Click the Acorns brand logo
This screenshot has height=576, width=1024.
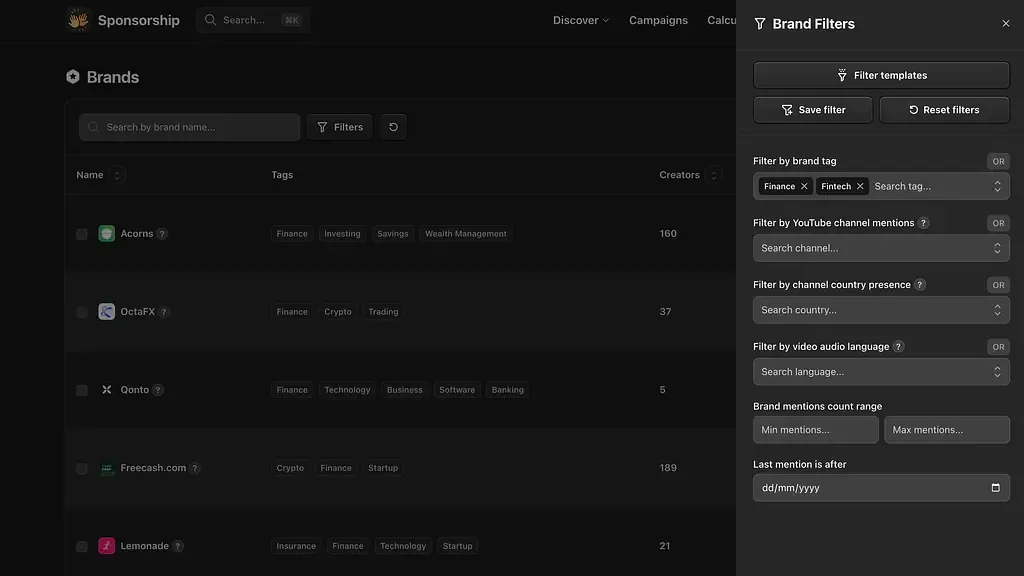coord(106,233)
